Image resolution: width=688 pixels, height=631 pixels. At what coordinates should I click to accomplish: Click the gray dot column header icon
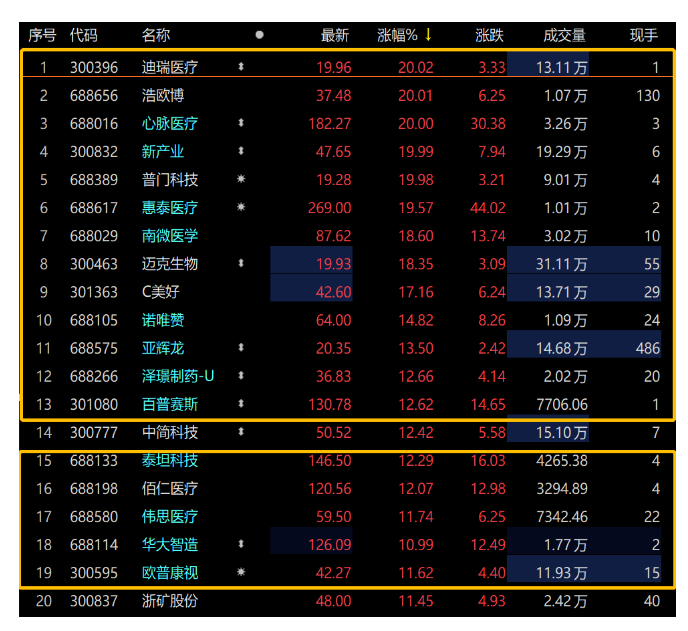coord(260,35)
